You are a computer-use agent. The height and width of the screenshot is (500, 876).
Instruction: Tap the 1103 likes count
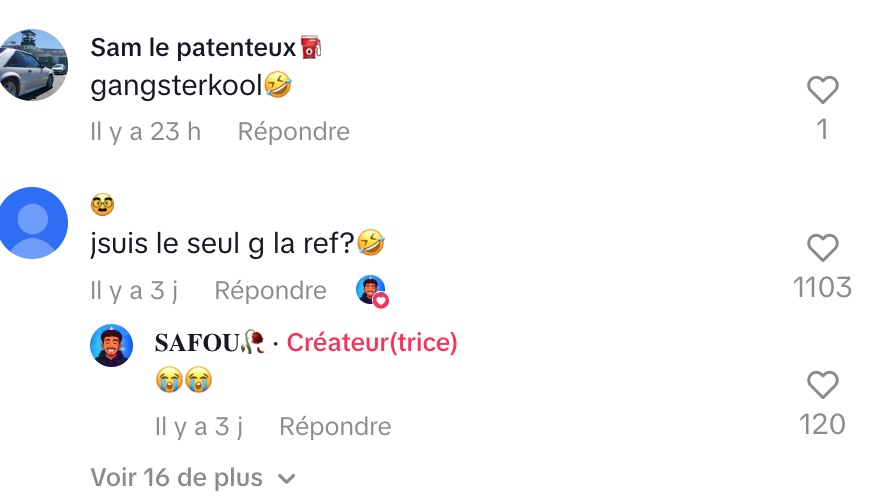pos(822,288)
